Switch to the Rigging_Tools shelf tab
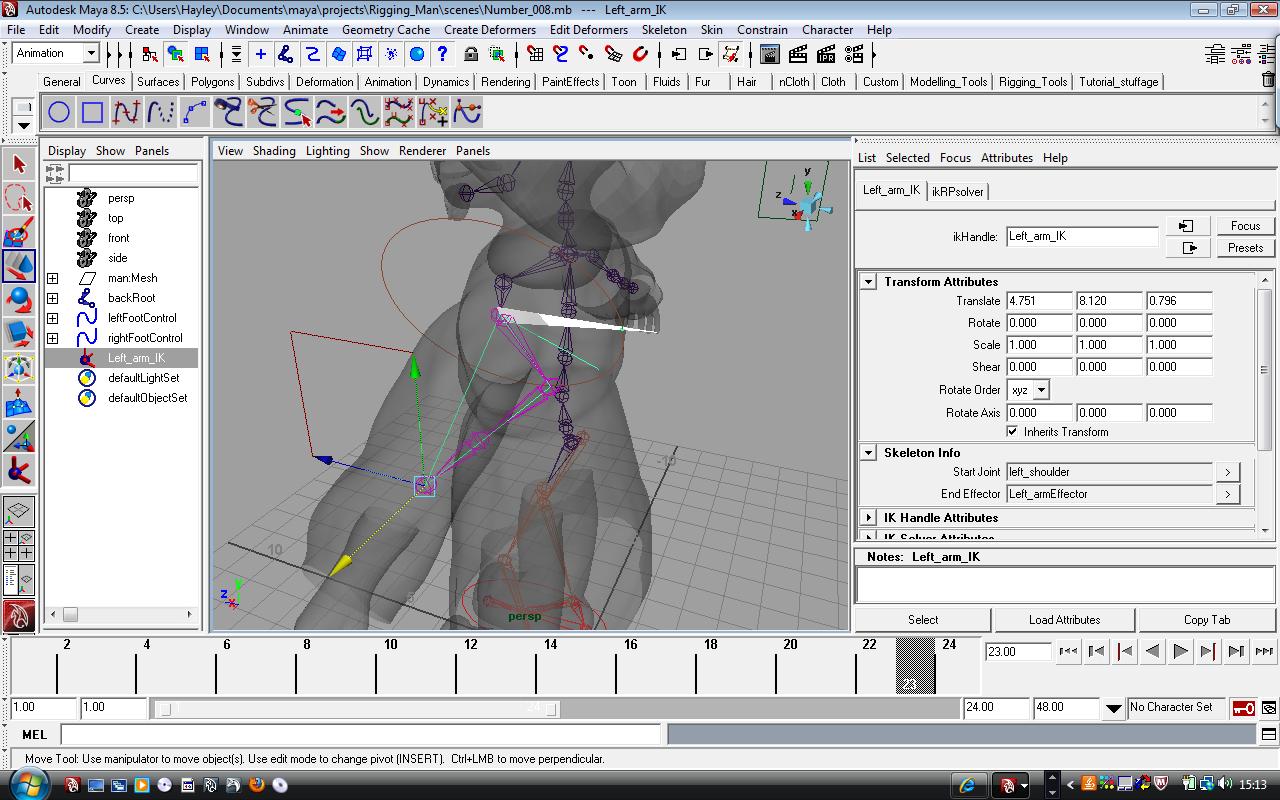This screenshot has height=800, width=1280. [1033, 82]
